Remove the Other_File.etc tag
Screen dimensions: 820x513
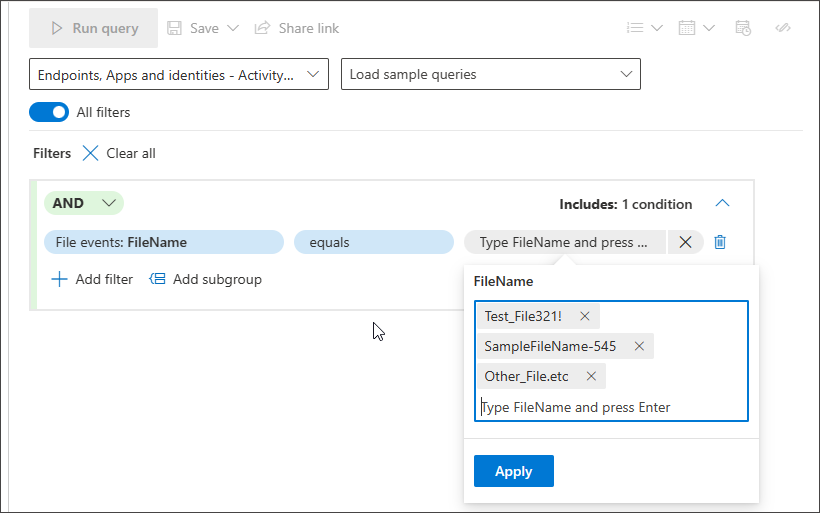point(591,376)
